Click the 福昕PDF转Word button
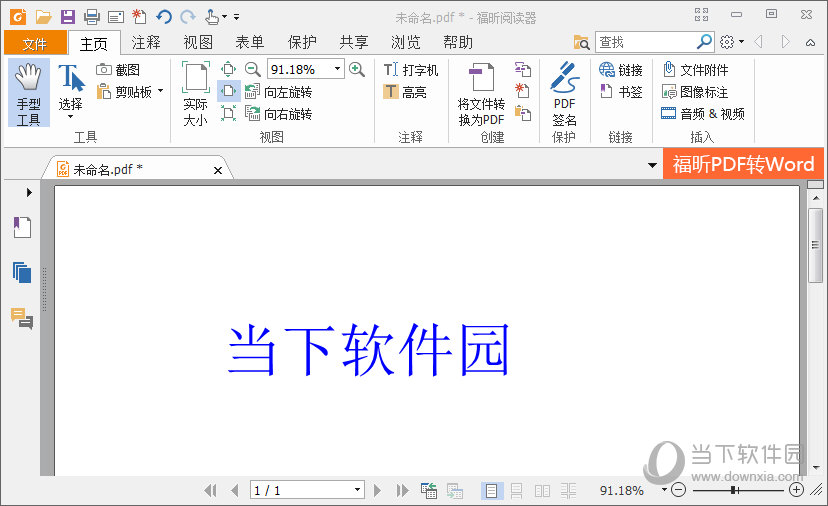Image resolution: width=828 pixels, height=506 pixels. coord(743,164)
